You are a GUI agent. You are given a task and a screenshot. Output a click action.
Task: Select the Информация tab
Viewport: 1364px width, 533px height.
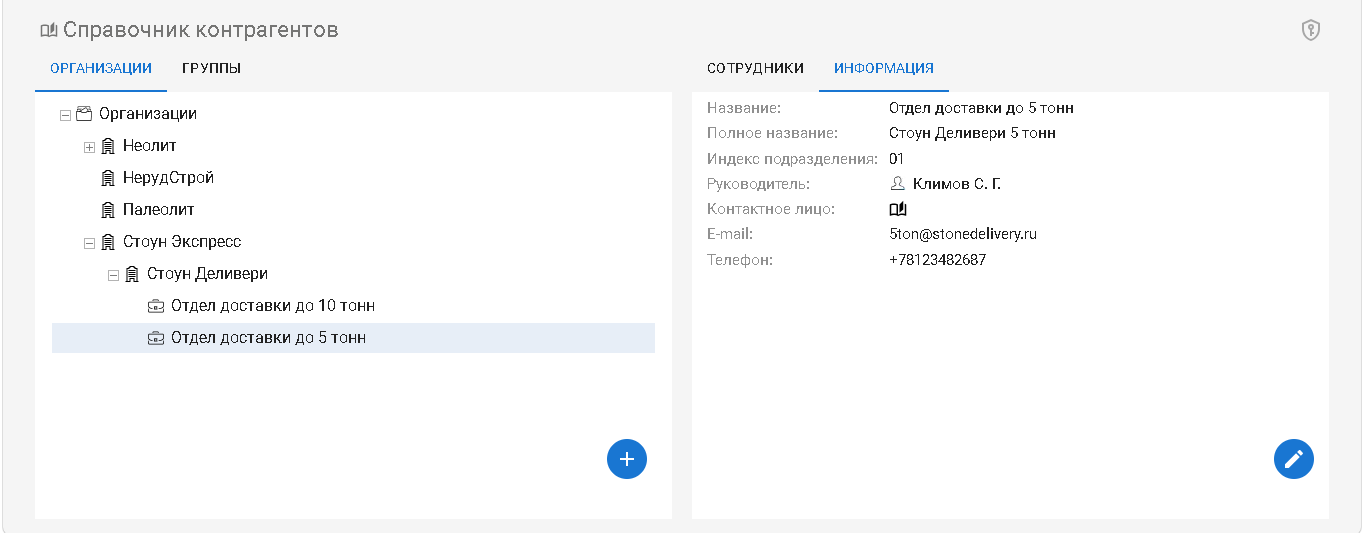pyautogui.click(x=884, y=68)
